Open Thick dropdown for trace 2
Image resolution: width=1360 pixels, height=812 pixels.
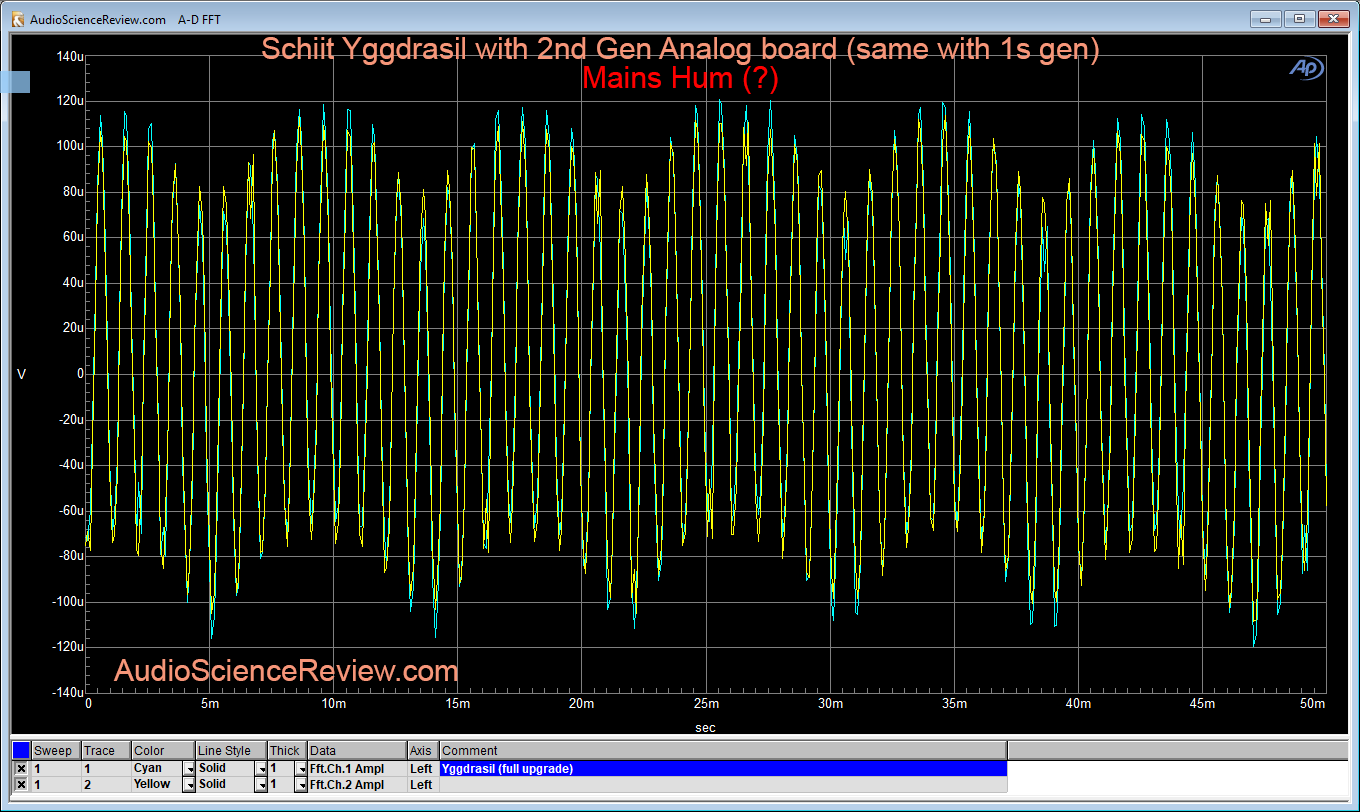point(301,785)
